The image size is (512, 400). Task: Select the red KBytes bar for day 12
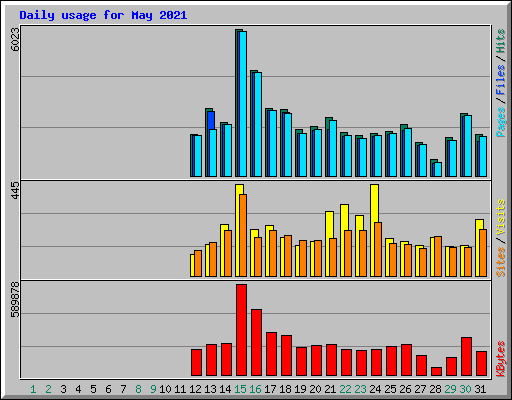(x=197, y=363)
